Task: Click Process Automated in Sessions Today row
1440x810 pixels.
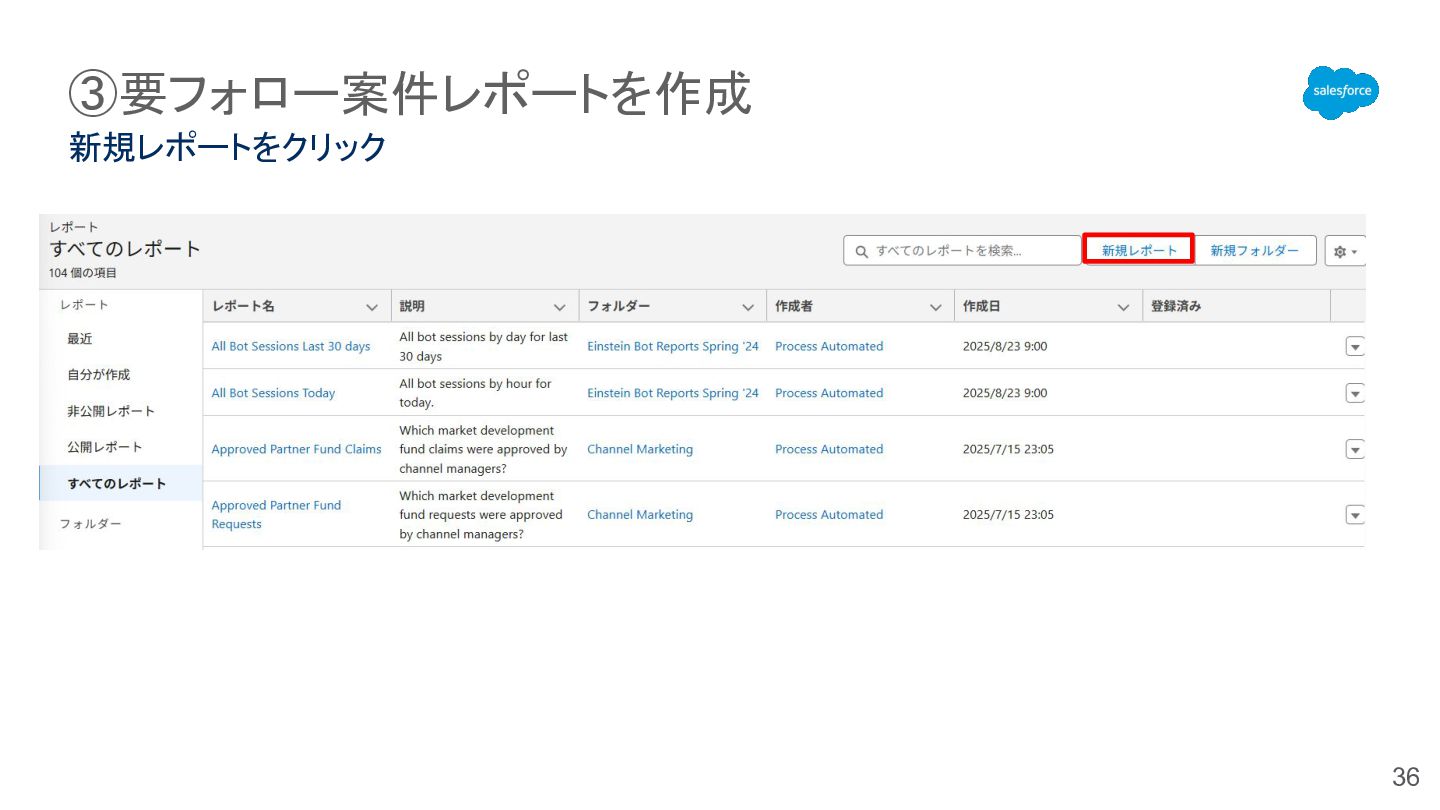Action: tap(829, 393)
